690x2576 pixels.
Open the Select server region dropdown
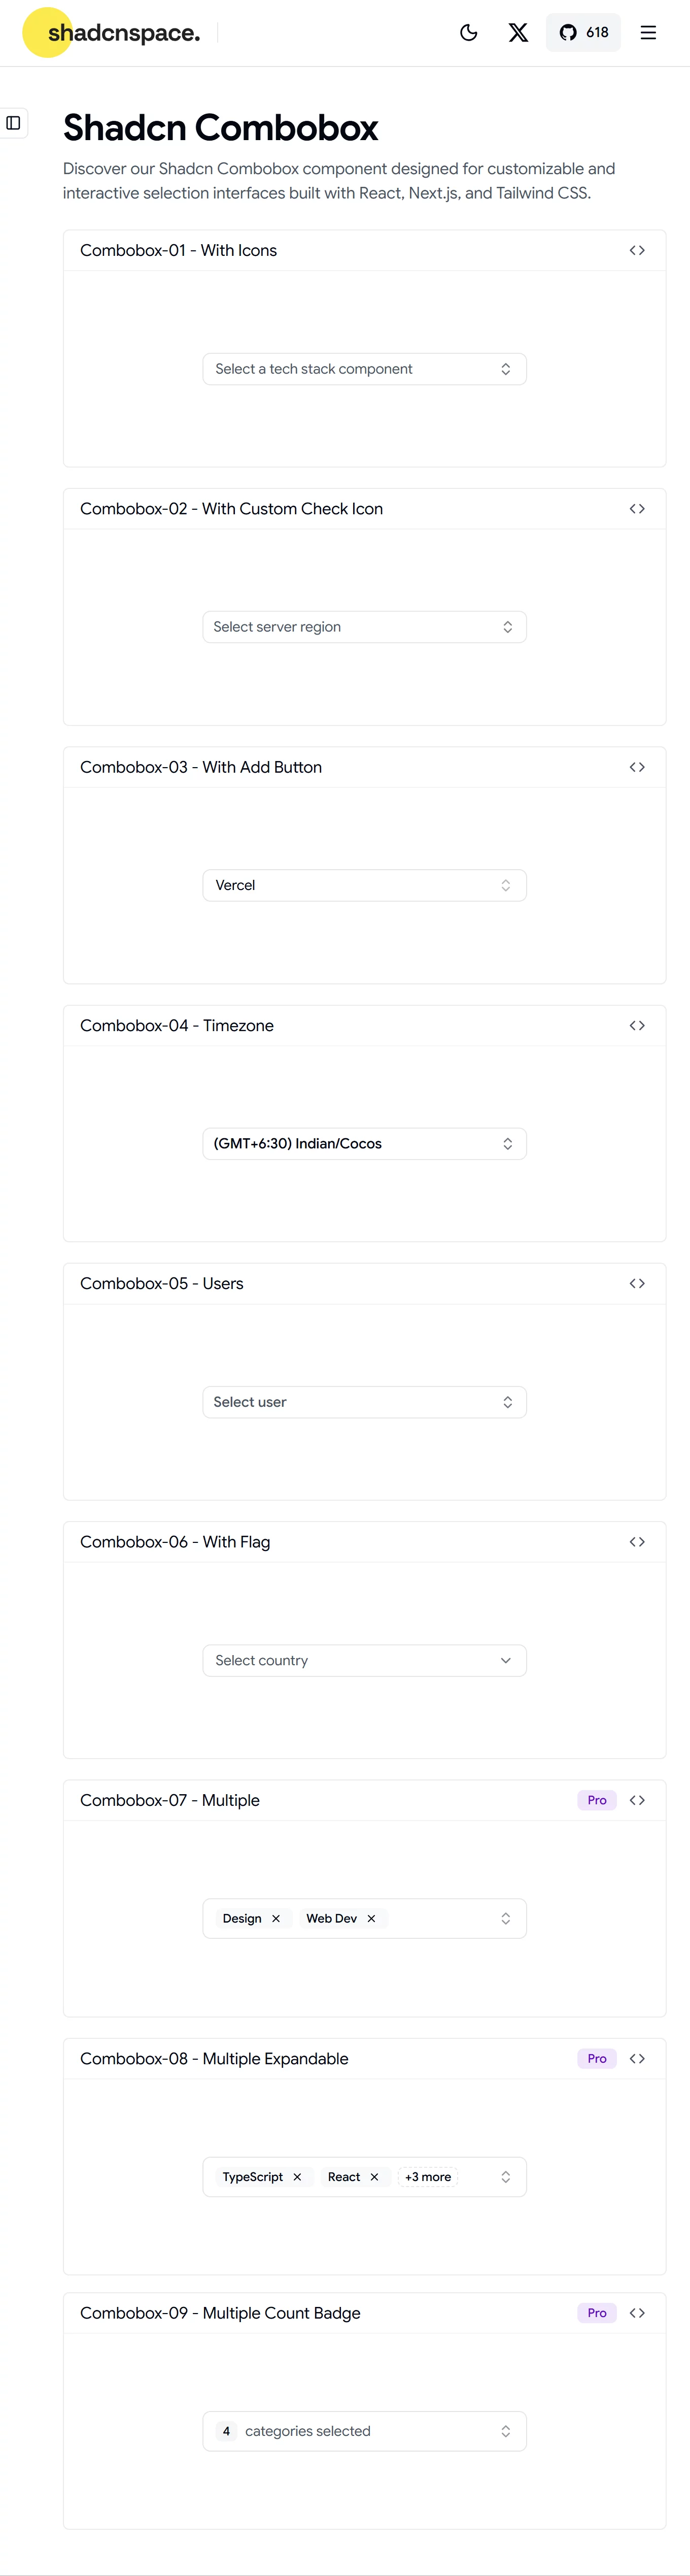click(x=364, y=627)
